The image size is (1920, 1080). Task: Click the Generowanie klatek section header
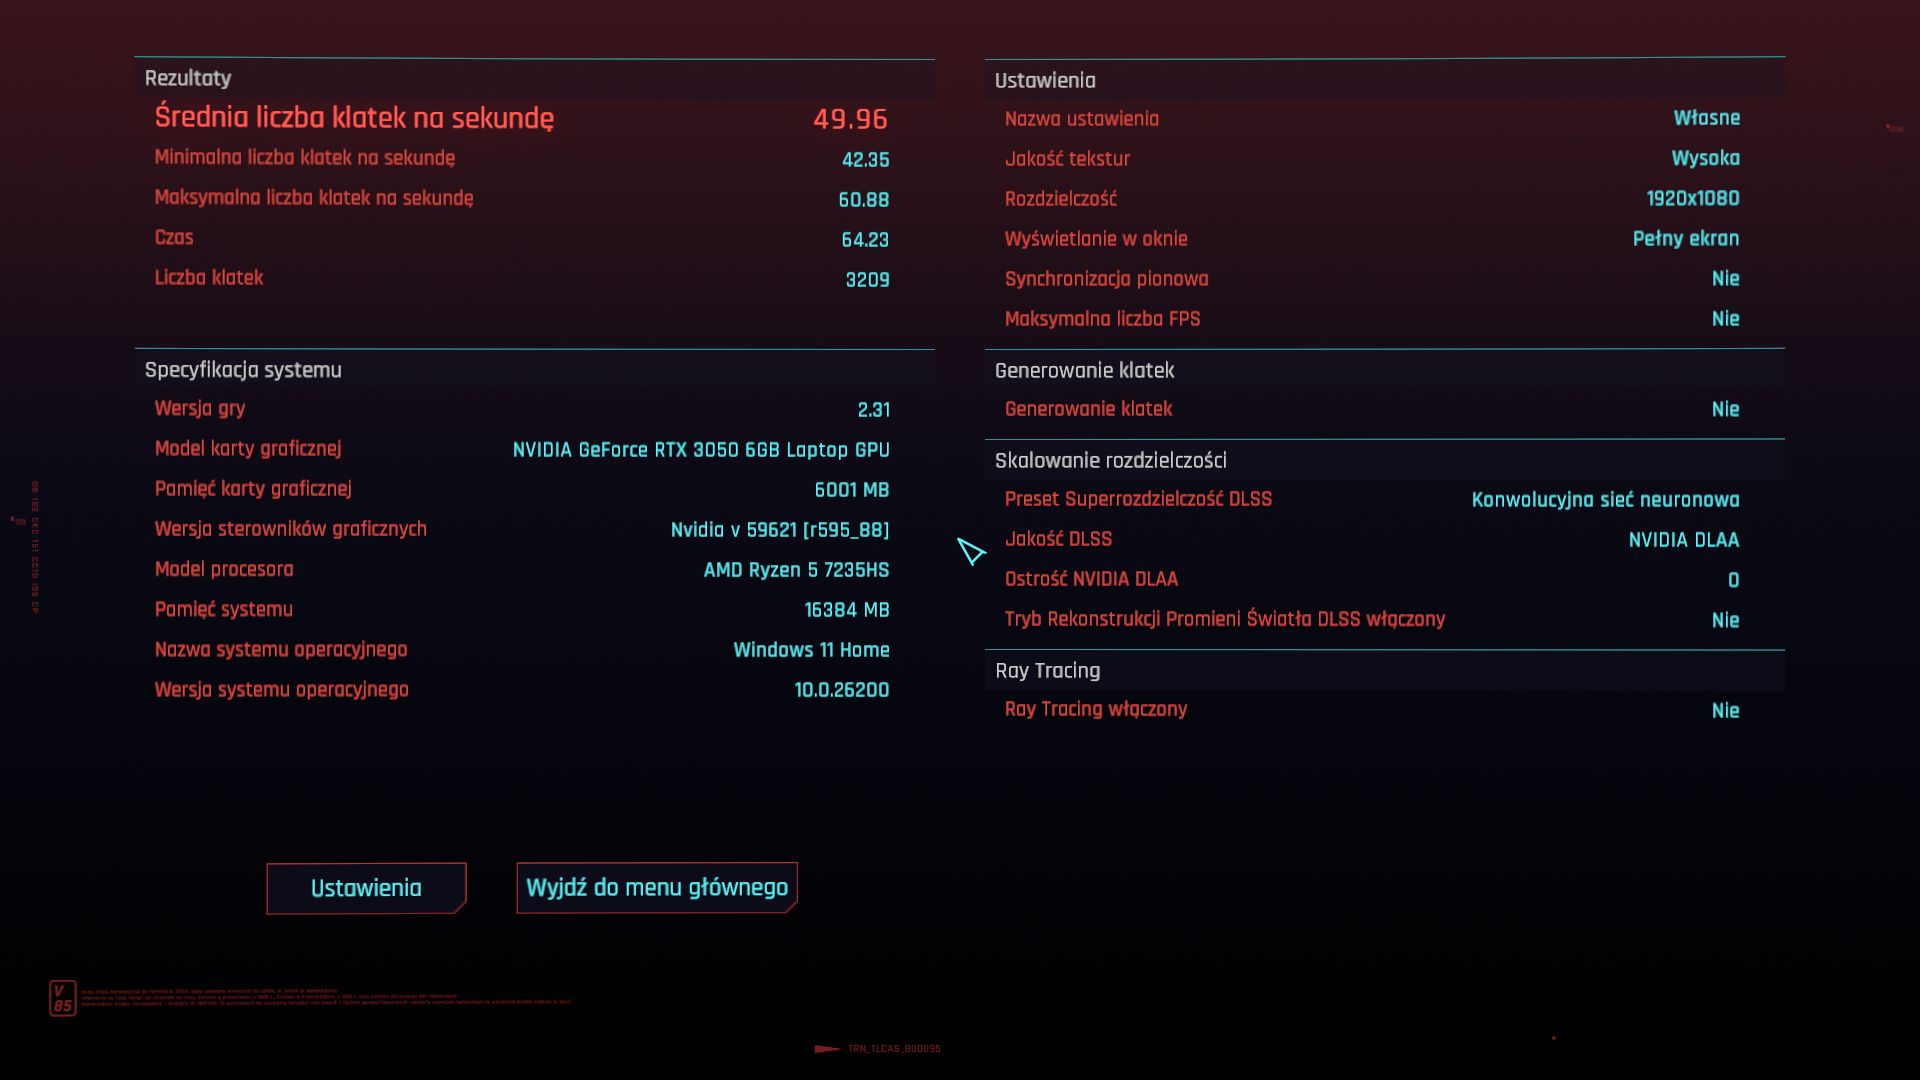[1084, 371]
